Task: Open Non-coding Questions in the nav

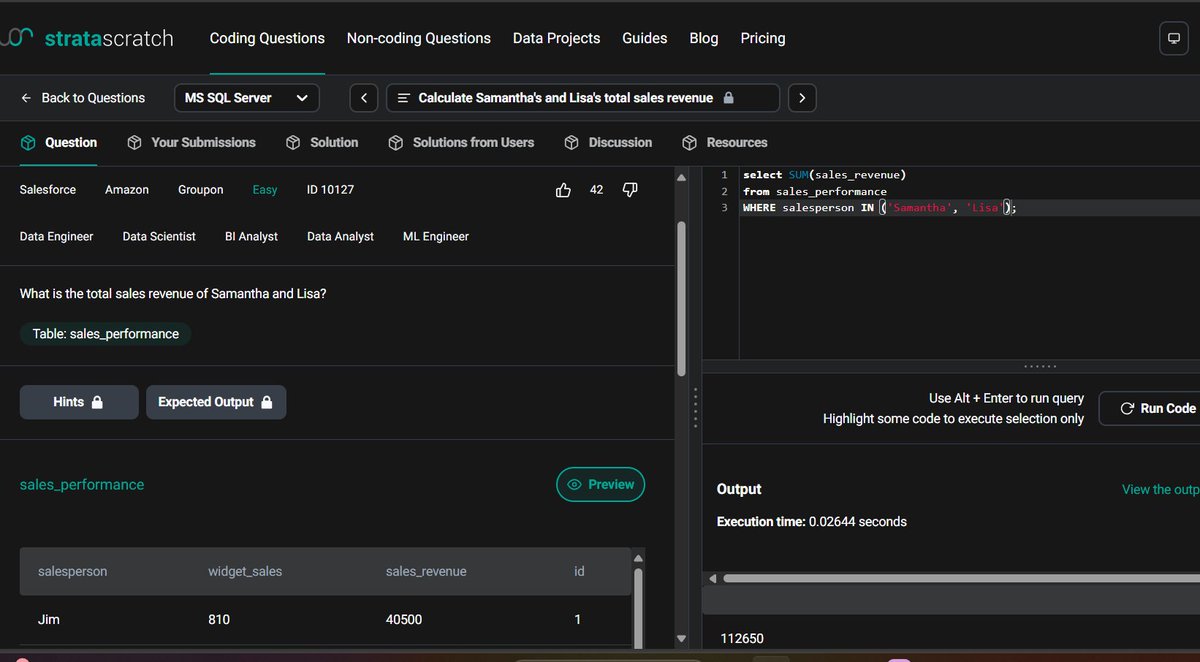Action: tap(419, 38)
